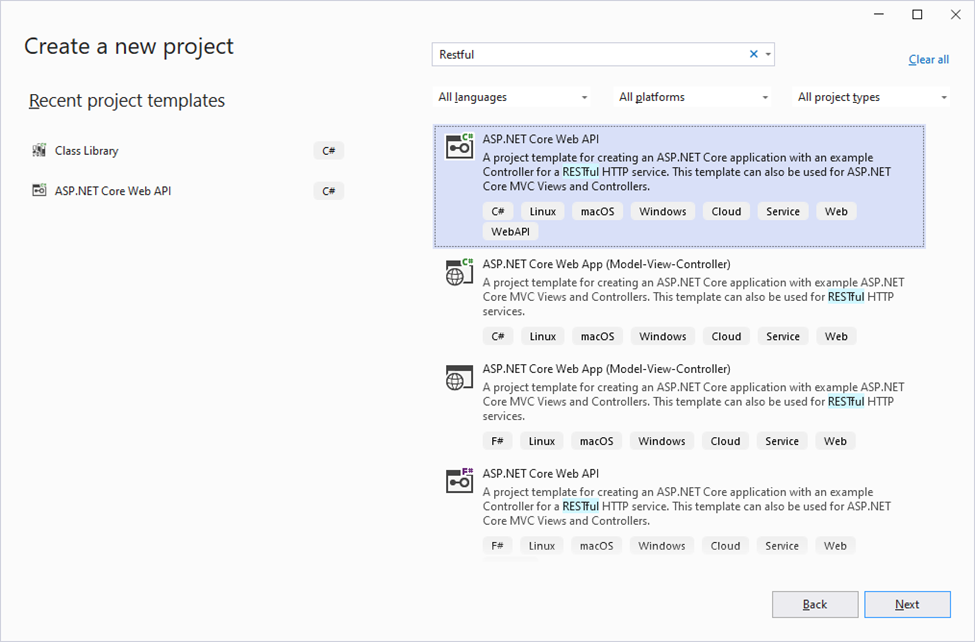975x642 pixels.
Task: Select the C# ASP.NET Core Web App MVC template
Action: pyautogui.click(x=679, y=302)
